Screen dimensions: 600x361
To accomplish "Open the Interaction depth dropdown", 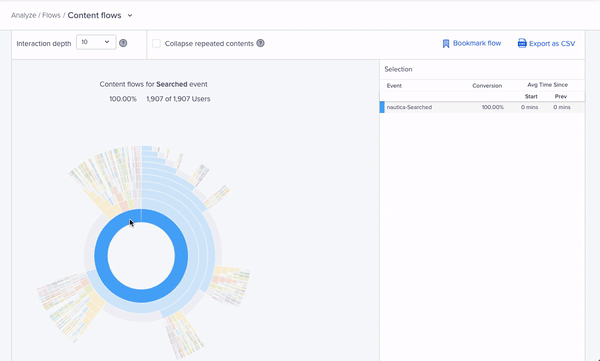I will [96, 42].
